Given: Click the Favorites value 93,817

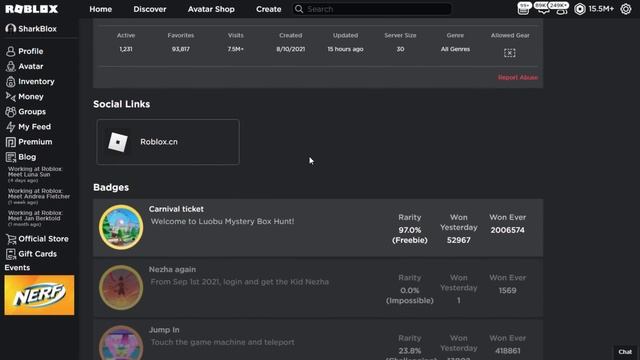Looking at the screenshot, I should [x=181, y=49].
